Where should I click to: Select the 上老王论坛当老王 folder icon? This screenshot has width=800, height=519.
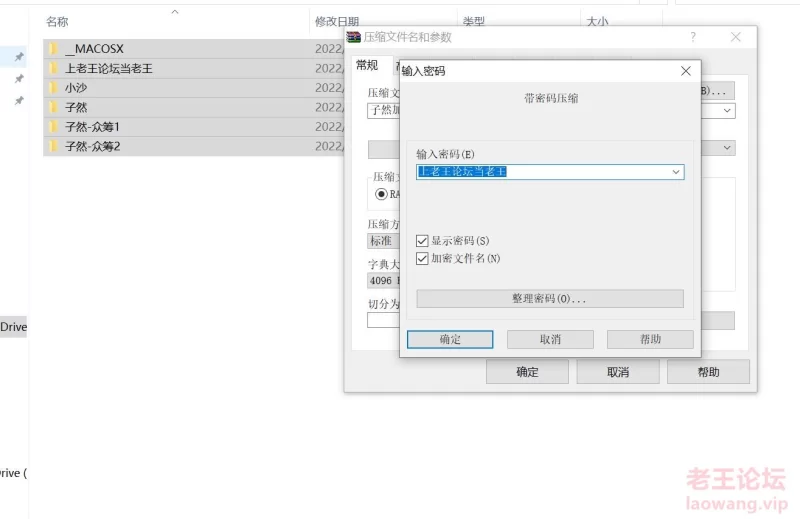click(54, 68)
